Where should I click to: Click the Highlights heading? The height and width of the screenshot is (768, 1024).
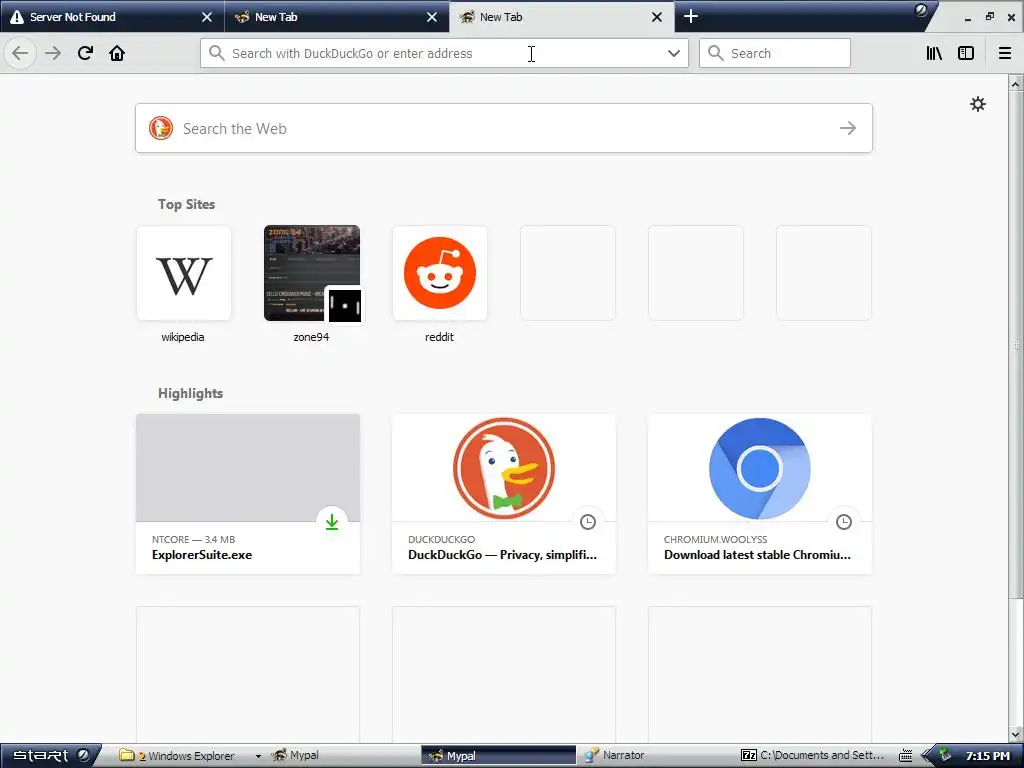click(x=190, y=393)
